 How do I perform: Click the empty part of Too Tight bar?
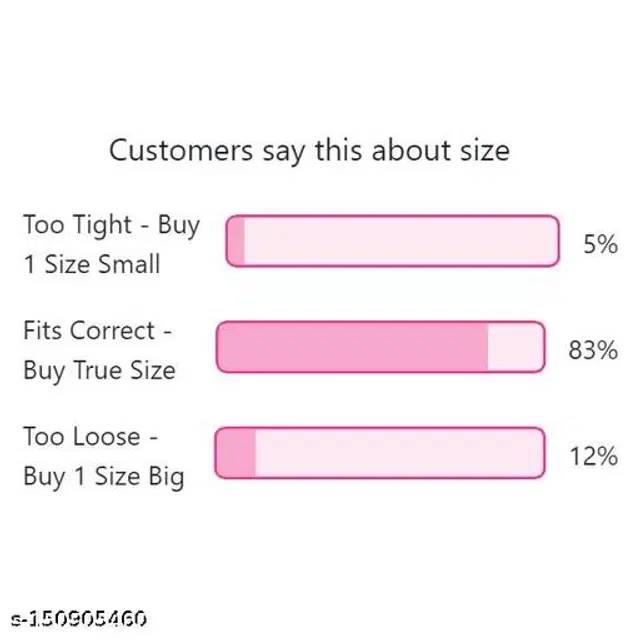(400, 241)
